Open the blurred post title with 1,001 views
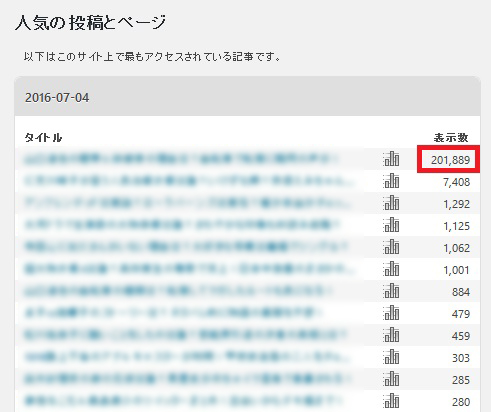The height and width of the screenshot is (412, 491). point(189,269)
